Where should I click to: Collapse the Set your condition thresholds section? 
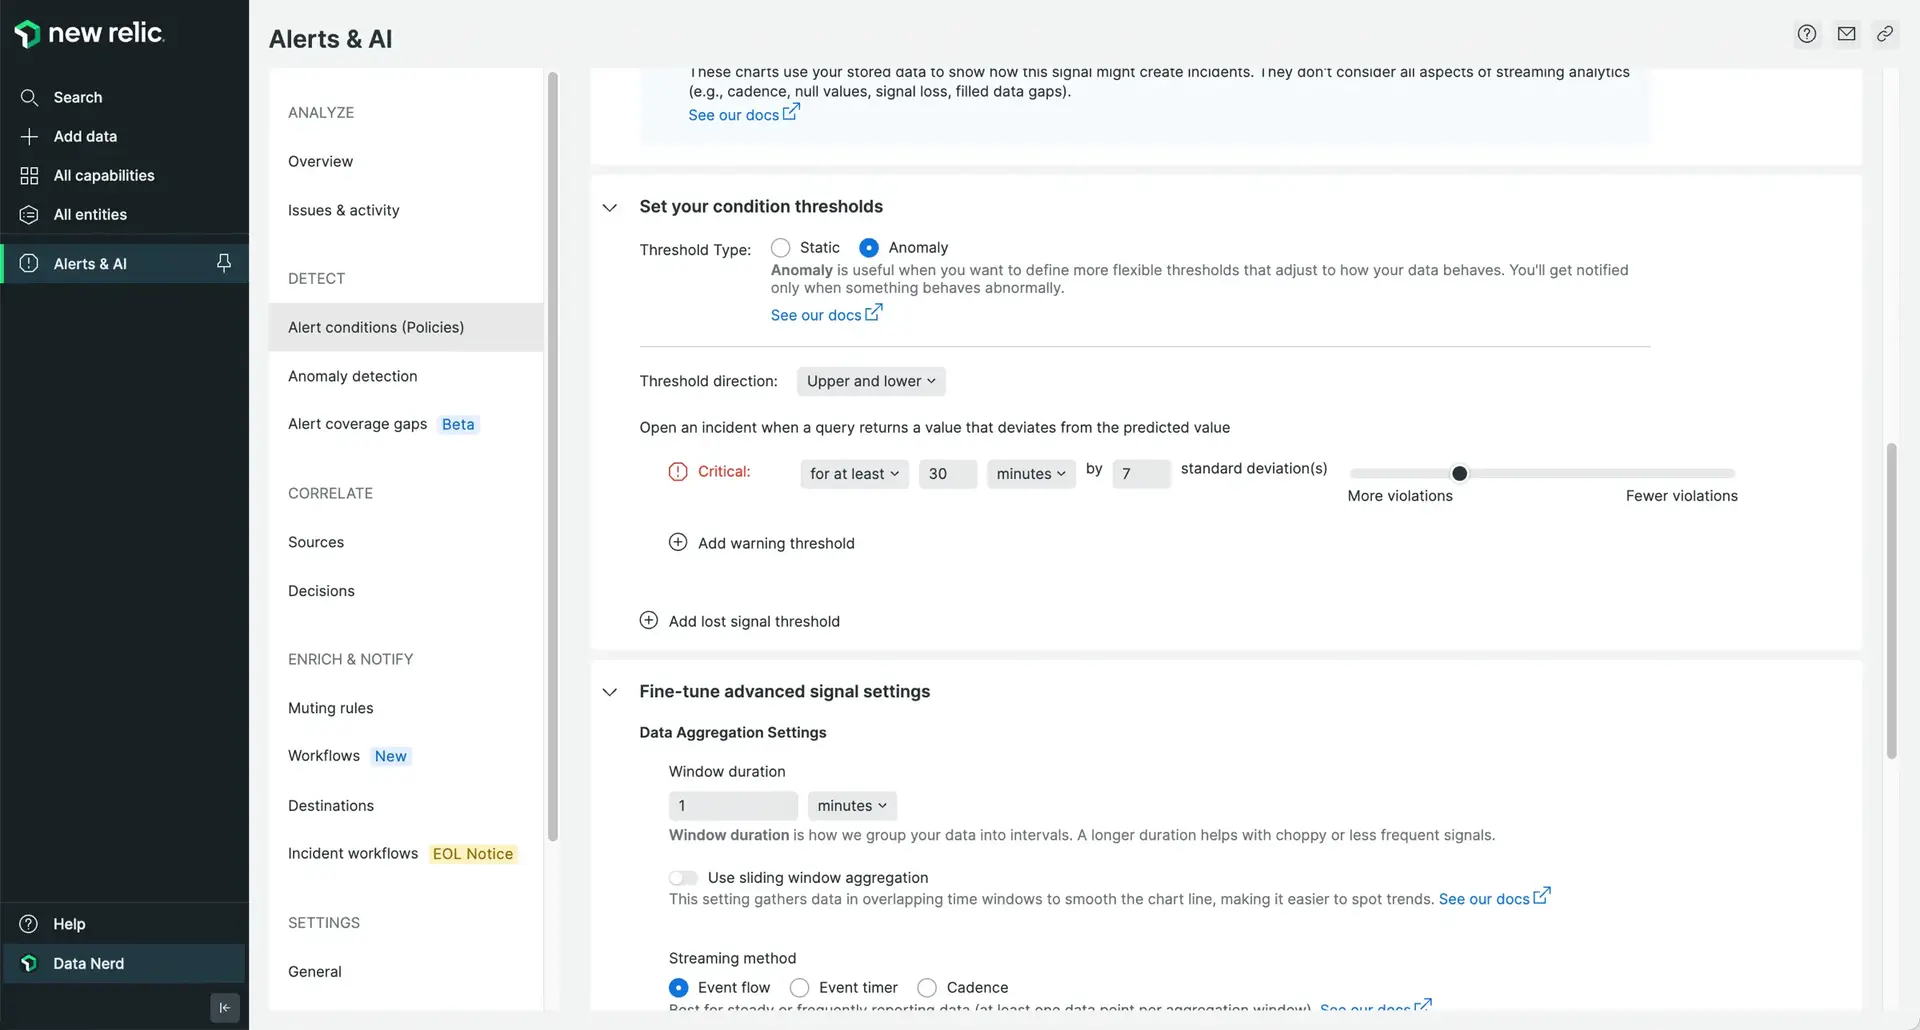(610, 207)
